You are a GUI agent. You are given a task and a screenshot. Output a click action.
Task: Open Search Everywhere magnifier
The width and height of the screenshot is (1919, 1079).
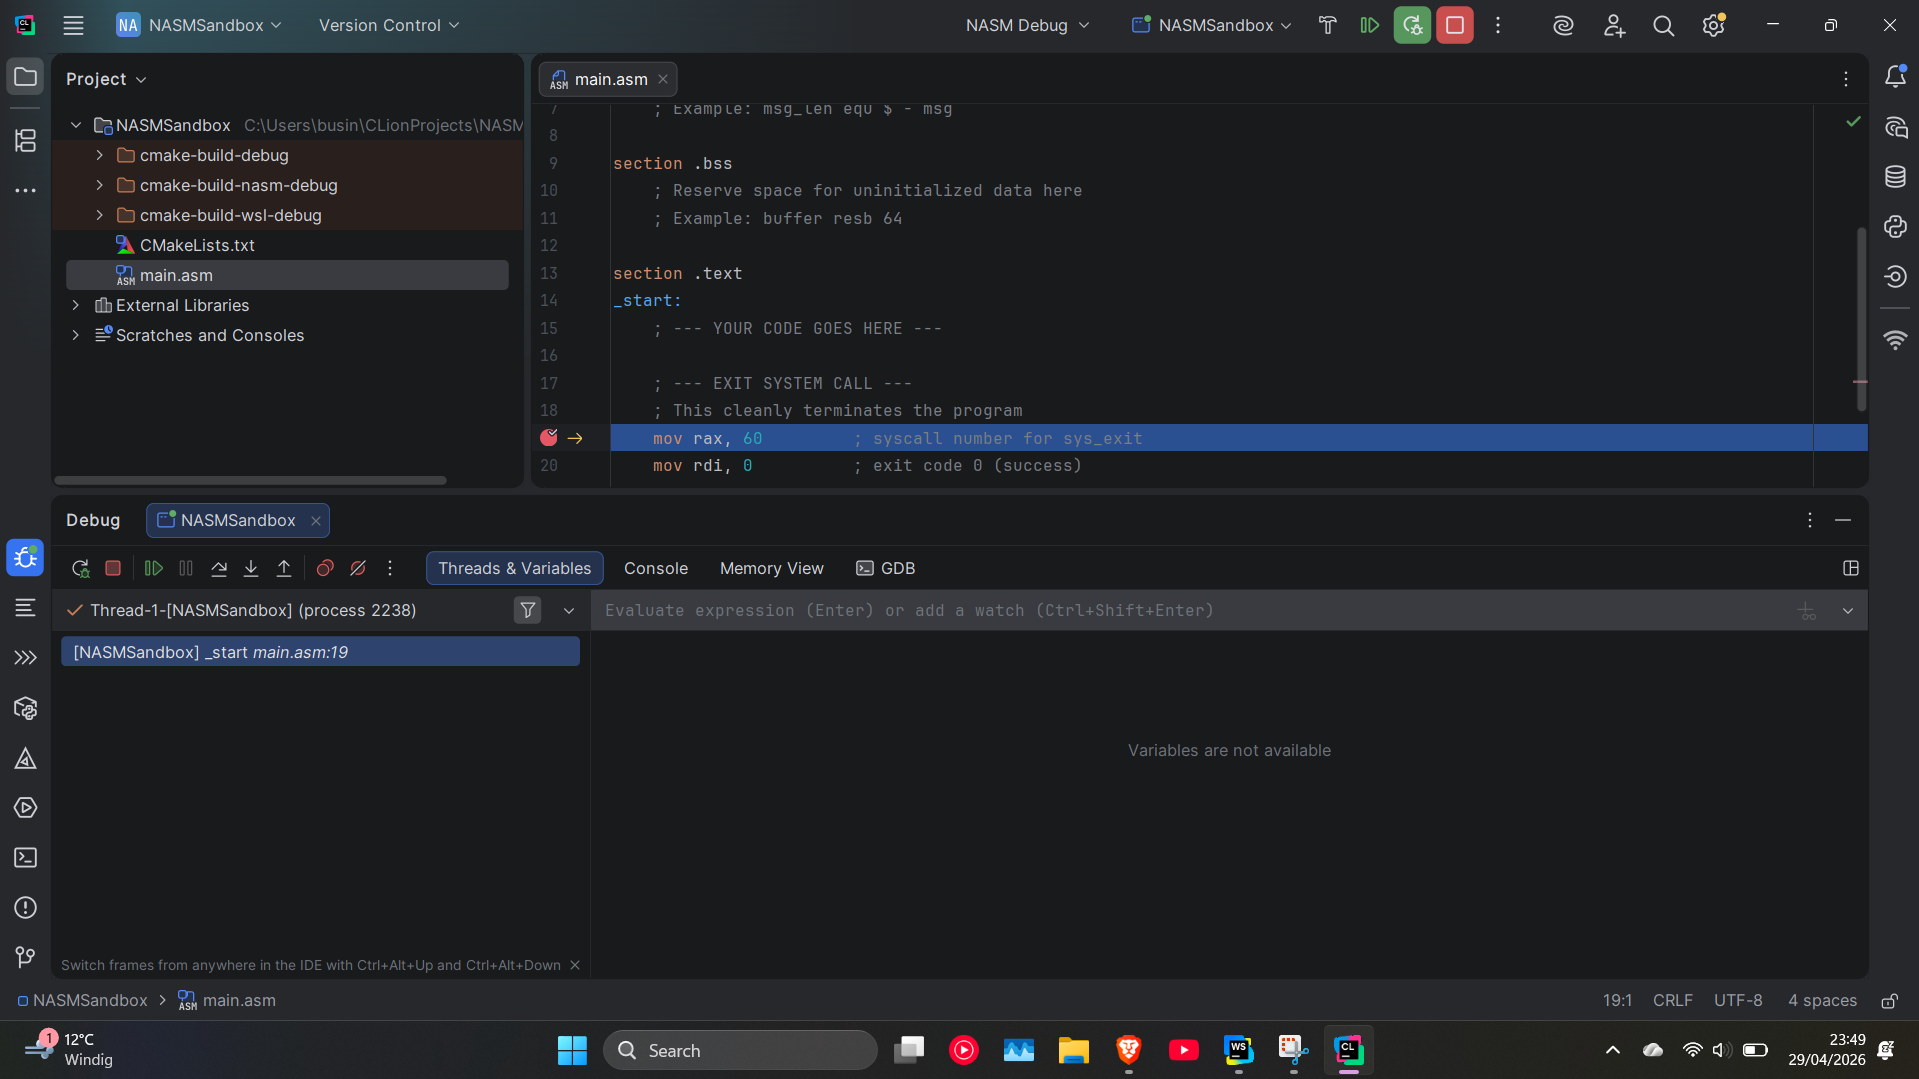click(x=1663, y=25)
